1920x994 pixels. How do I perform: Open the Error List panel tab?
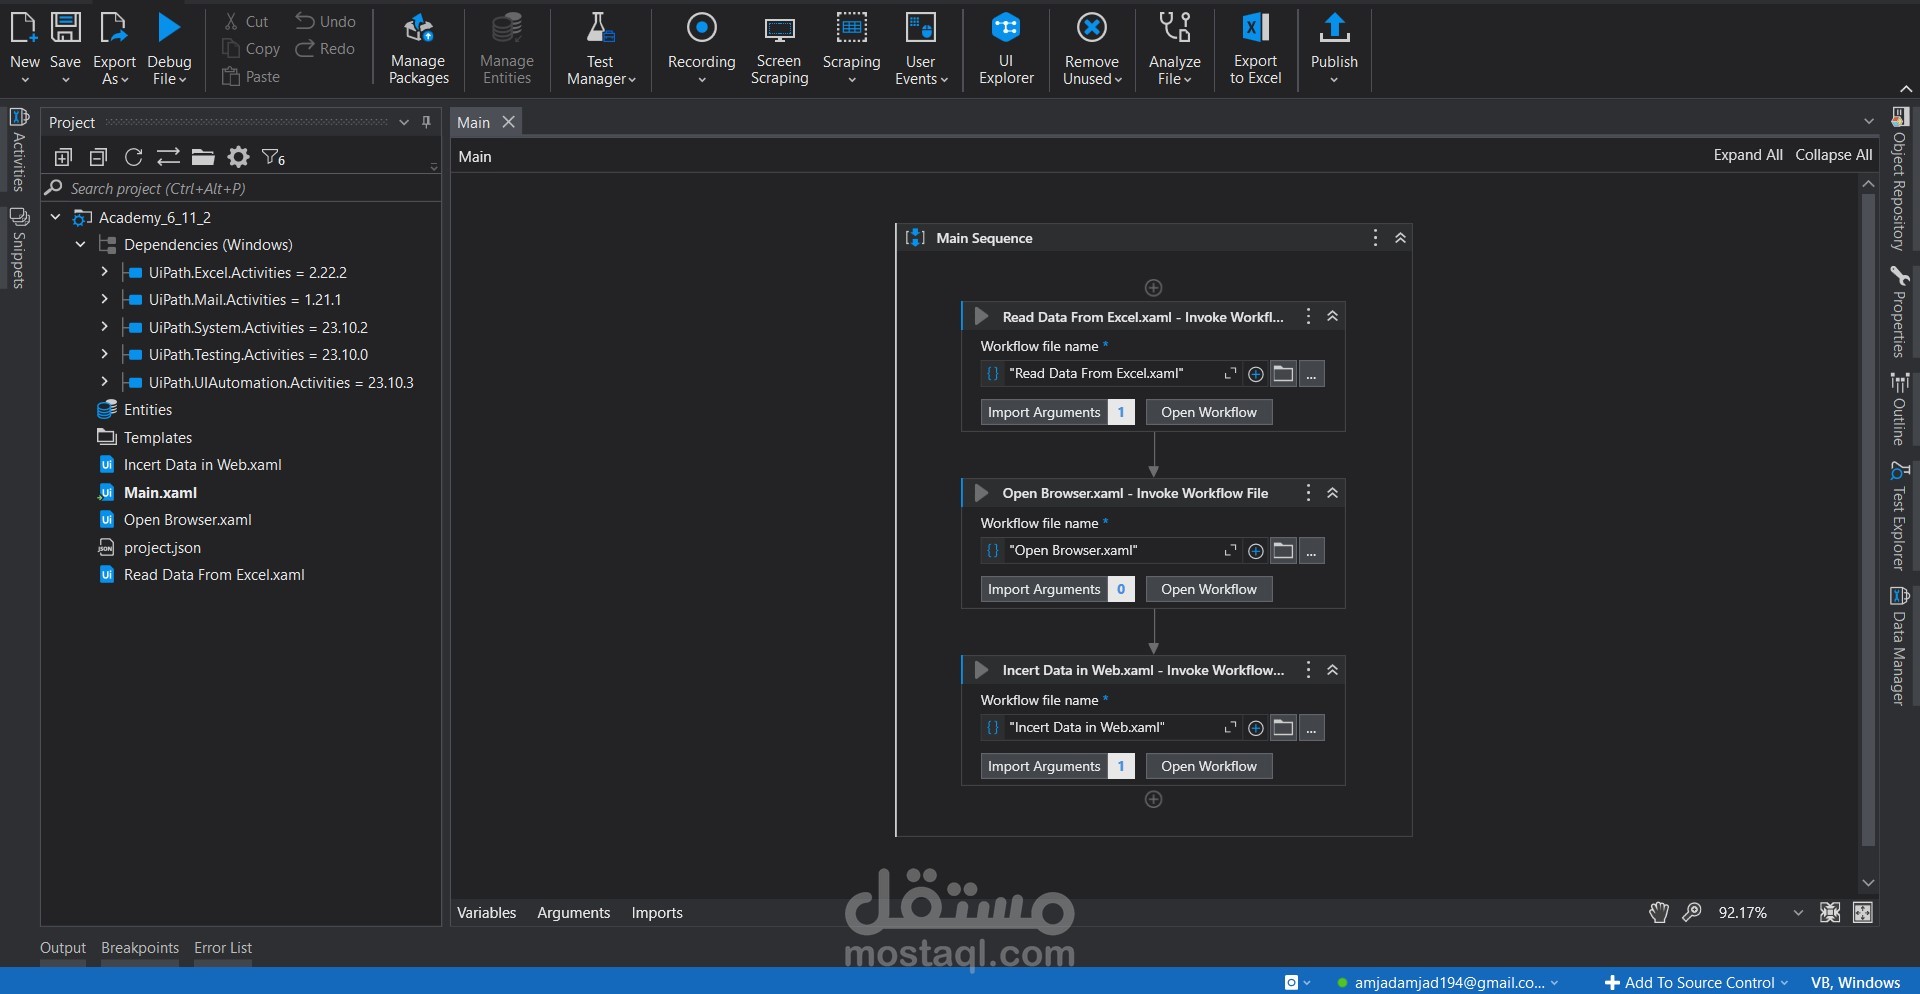coord(223,948)
